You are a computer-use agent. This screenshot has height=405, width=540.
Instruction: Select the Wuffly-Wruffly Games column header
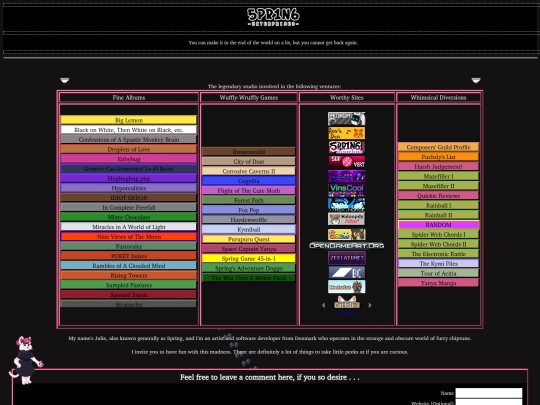tap(249, 97)
